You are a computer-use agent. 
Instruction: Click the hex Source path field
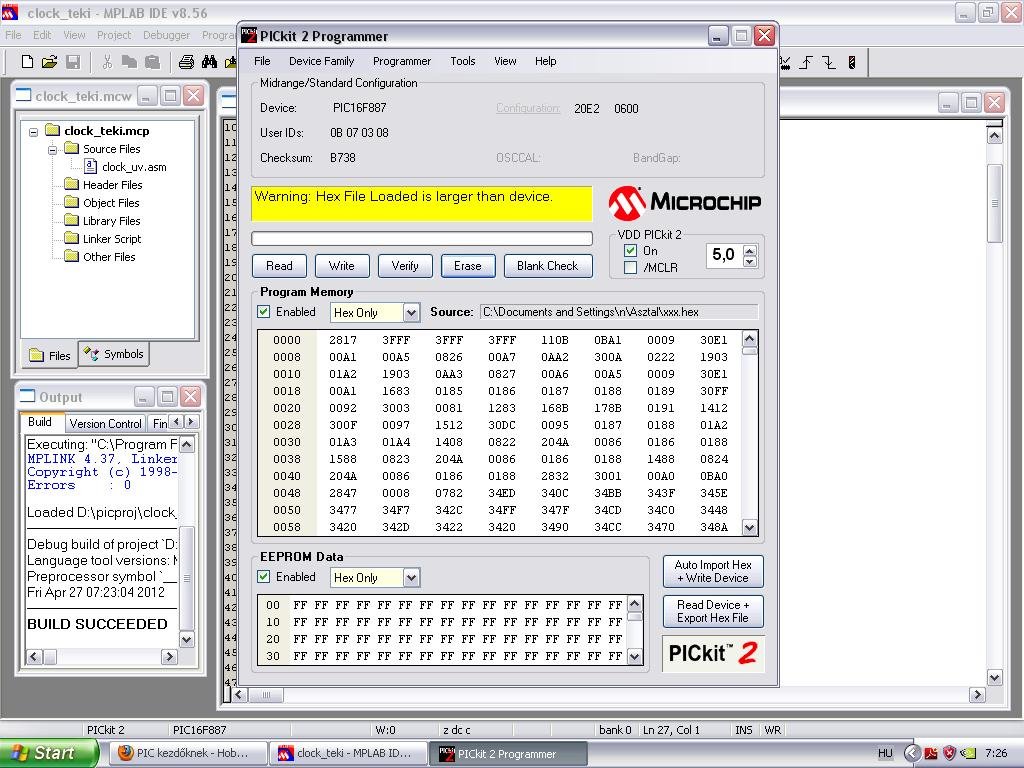click(619, 312)
